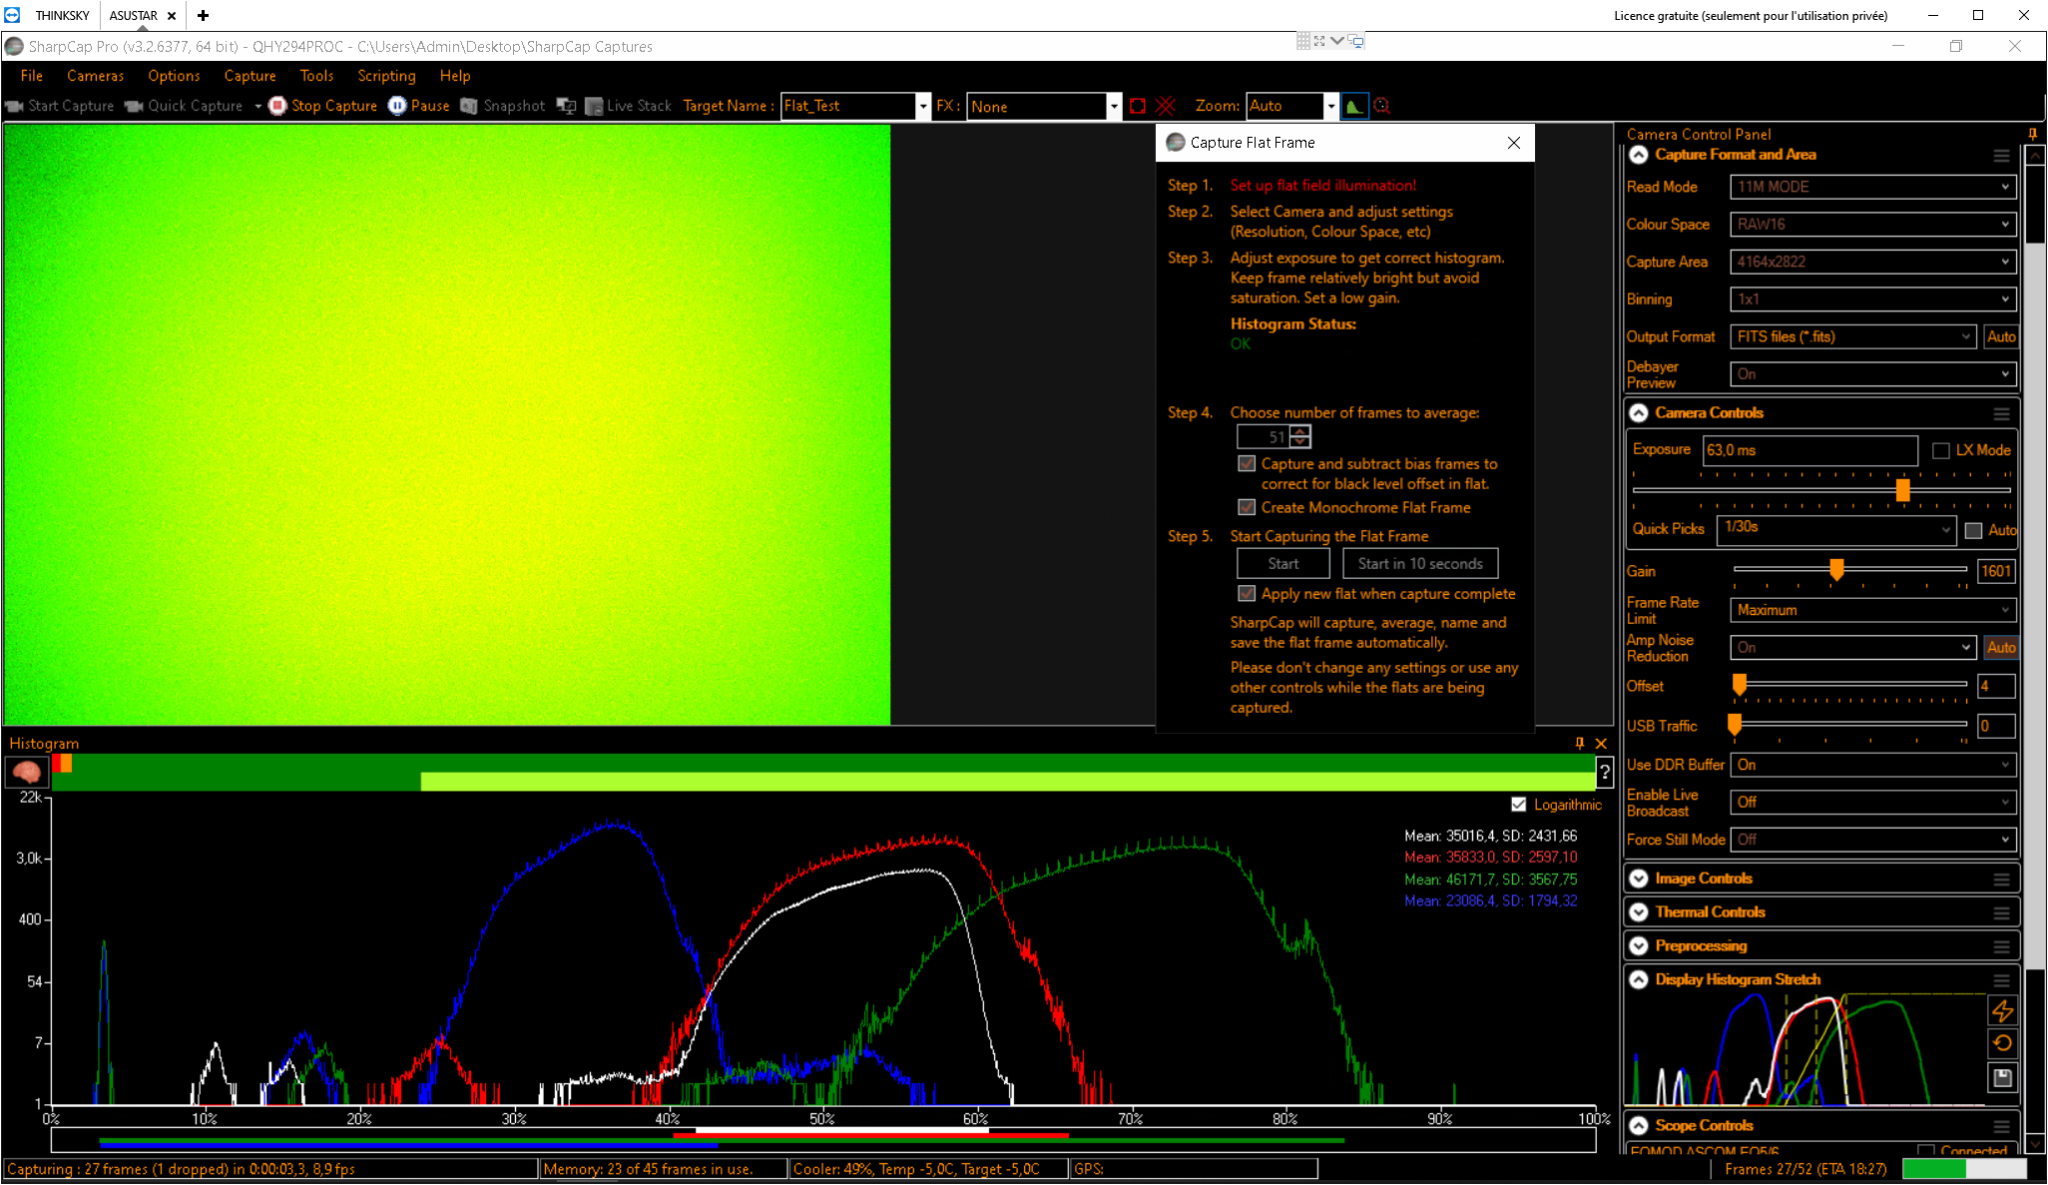Click the save stretch floppy disk icon
Image resolution: width=2048 pixels, height=1185 pixels.
(2002, 1077)
